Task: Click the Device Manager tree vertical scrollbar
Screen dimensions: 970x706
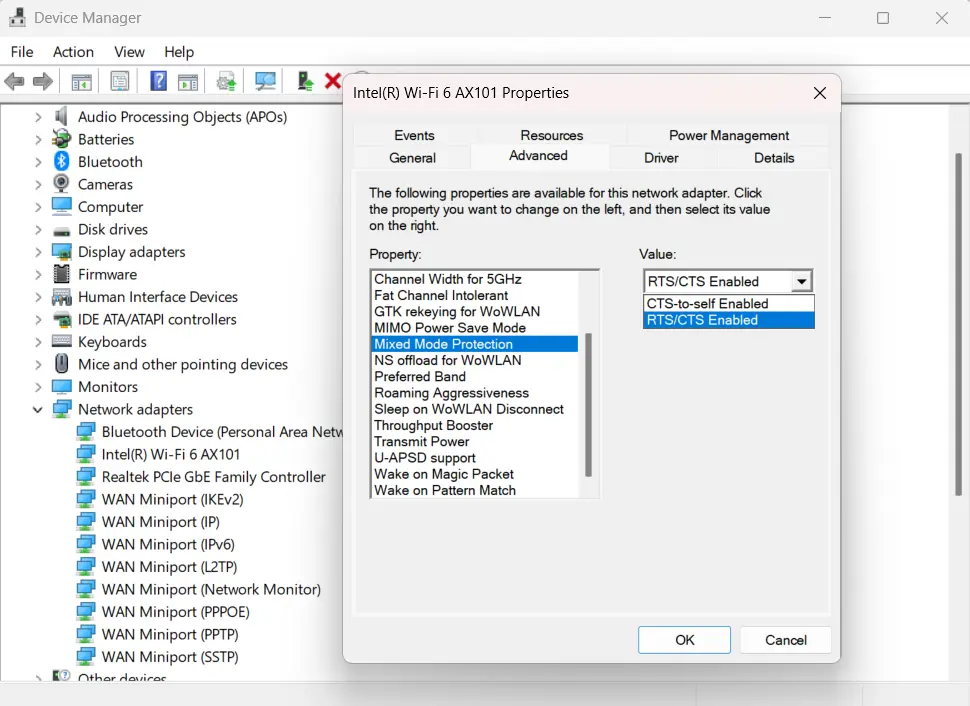Action: click(x=959, y=324)
